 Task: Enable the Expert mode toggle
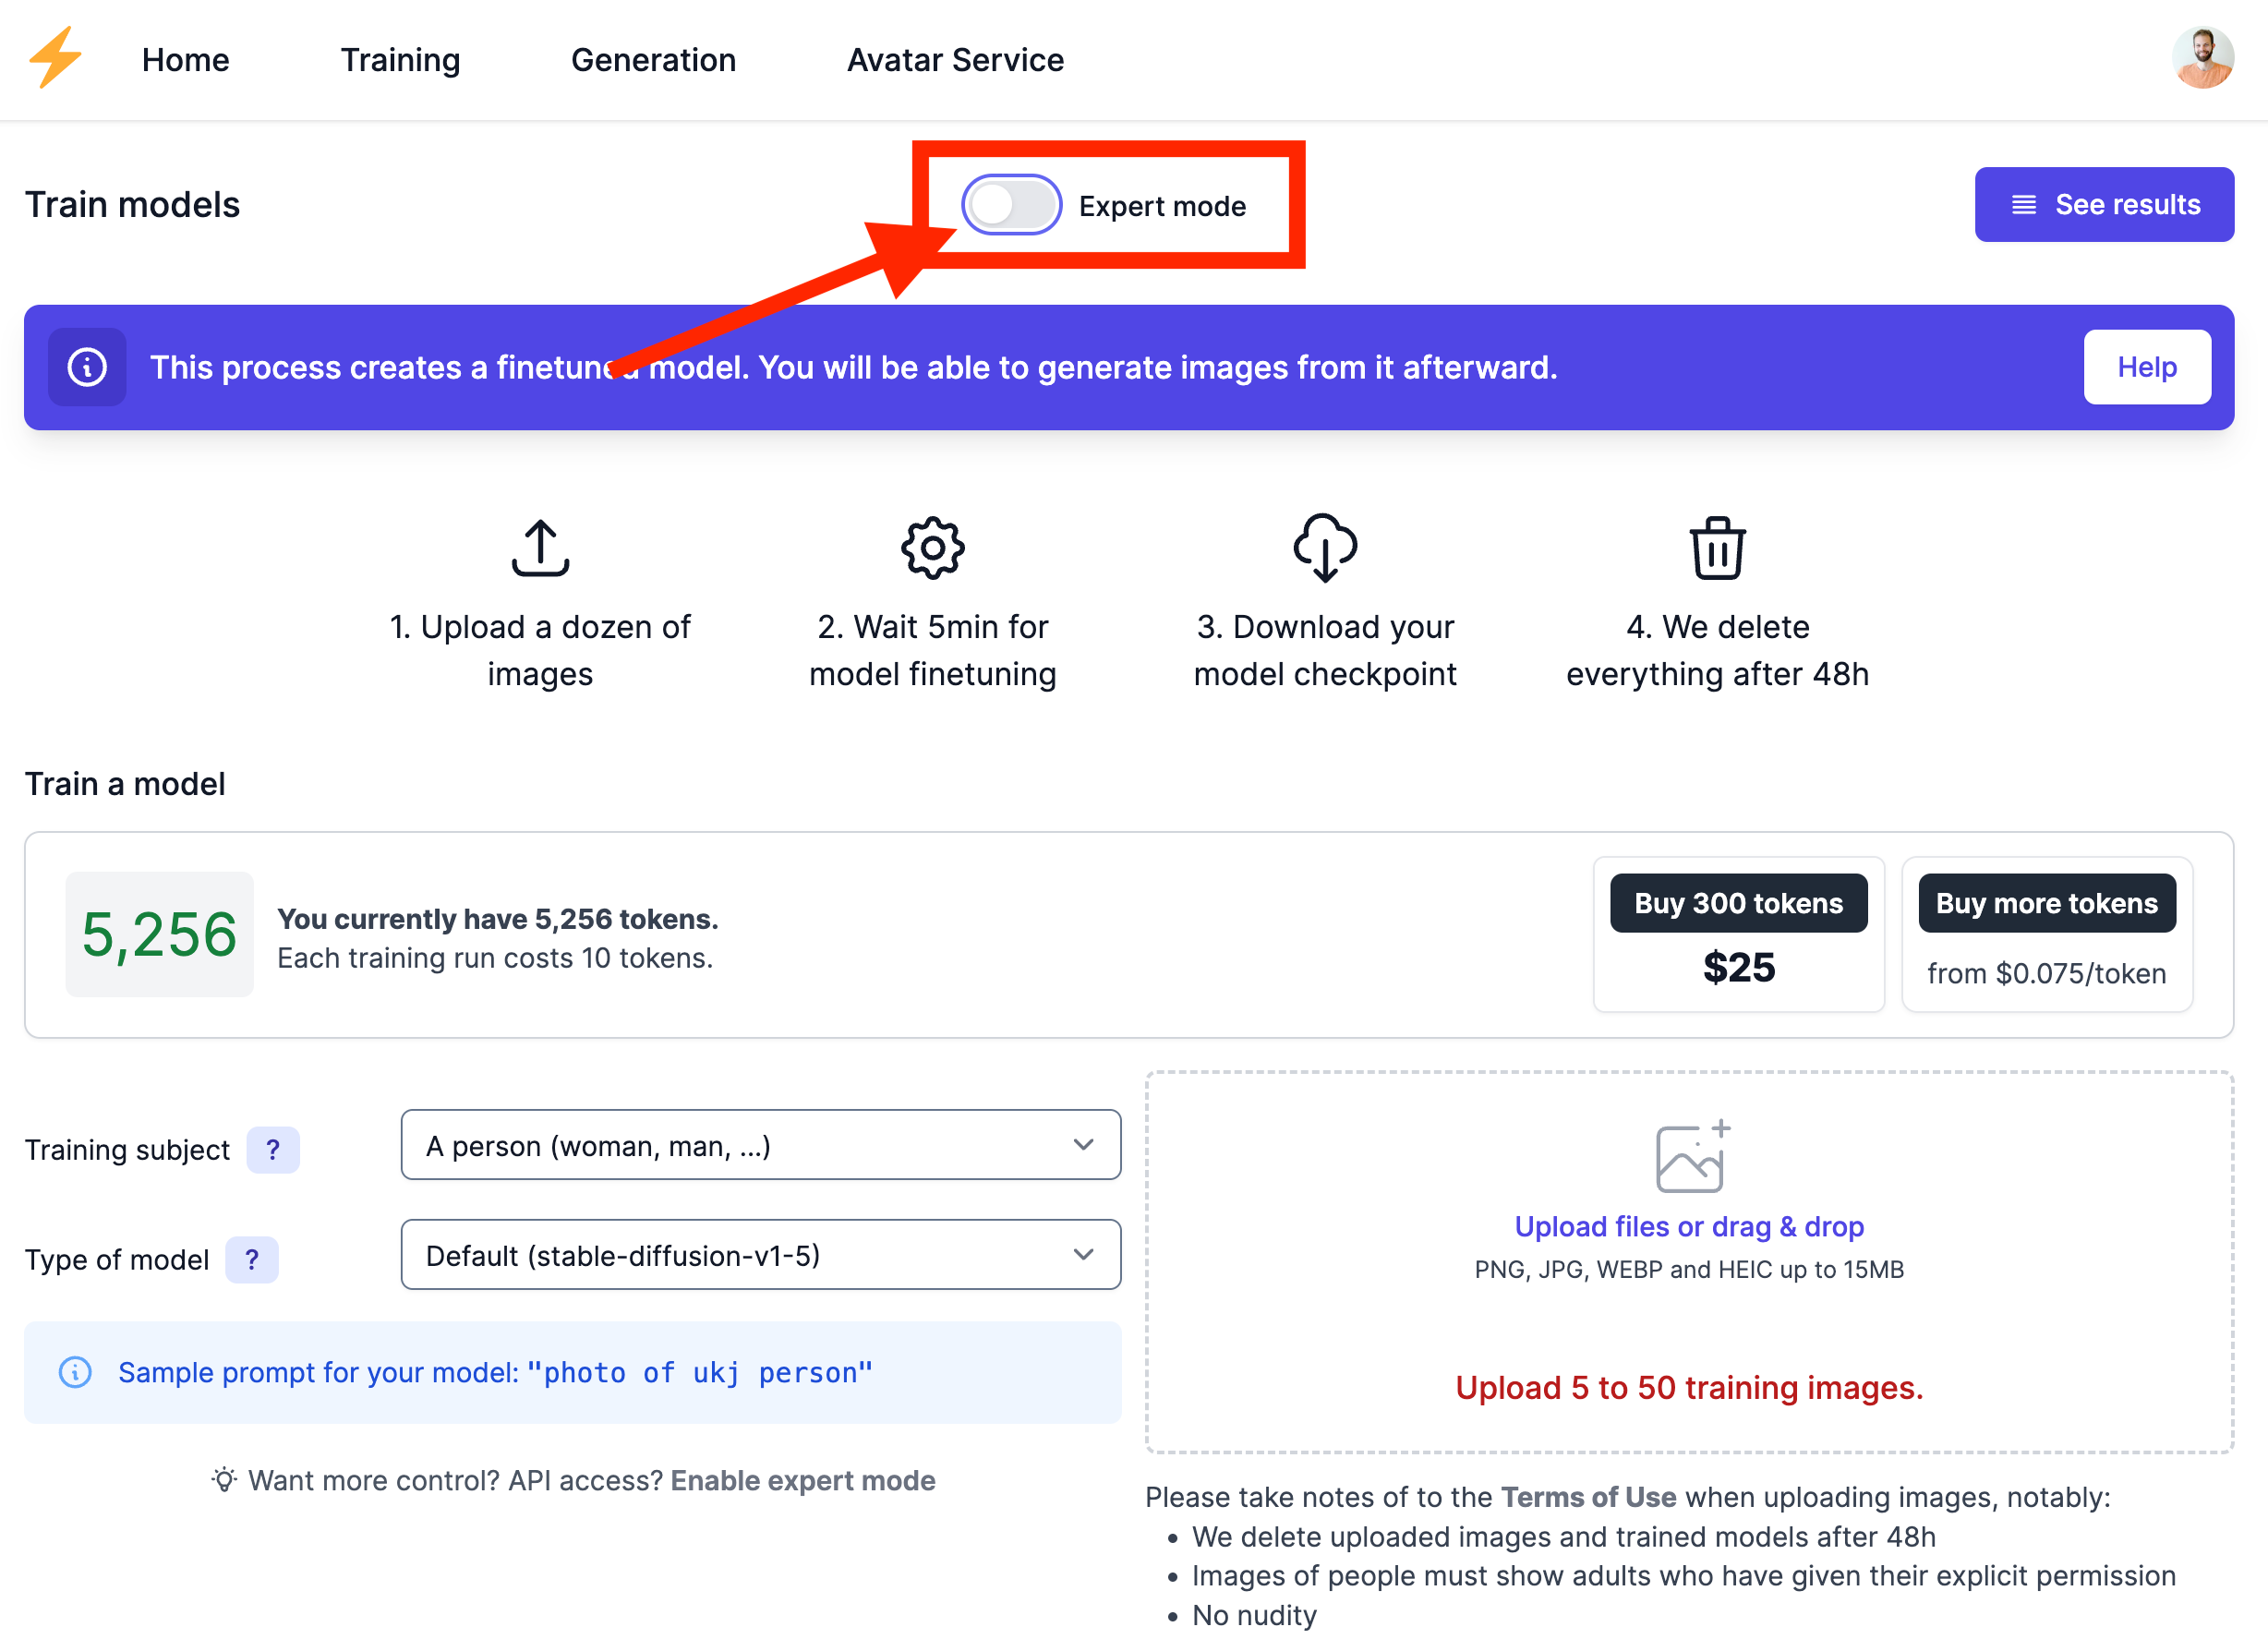click(x=1011, y=205)
